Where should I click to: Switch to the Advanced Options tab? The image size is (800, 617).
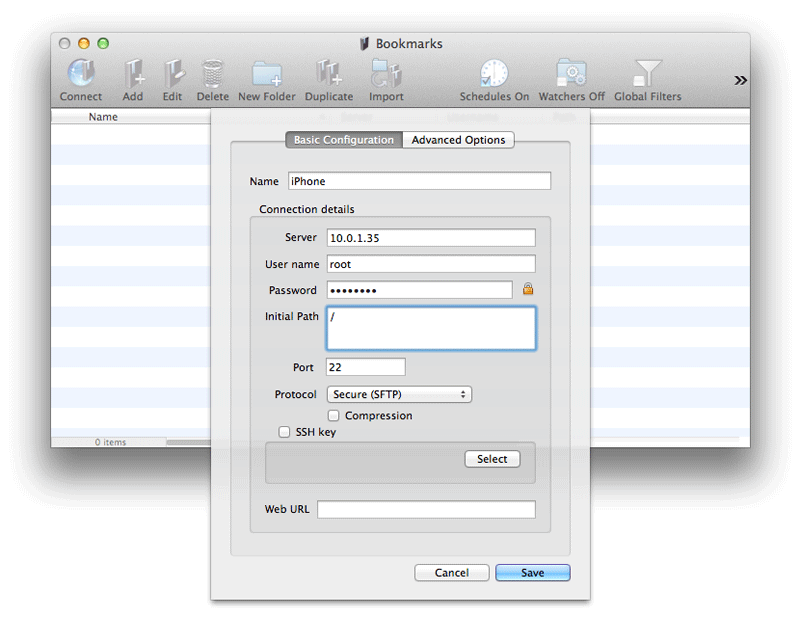(458, 140)
